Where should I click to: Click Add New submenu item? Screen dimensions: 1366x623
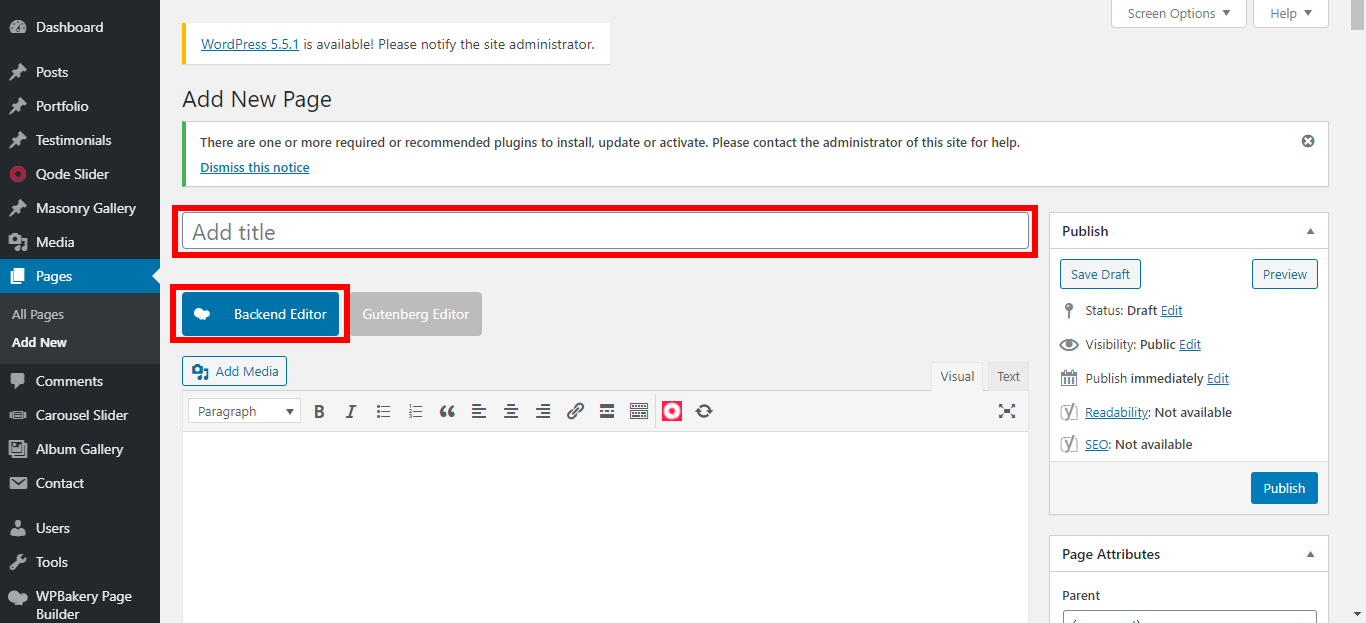pyautogui.click(x=40, y=342)
